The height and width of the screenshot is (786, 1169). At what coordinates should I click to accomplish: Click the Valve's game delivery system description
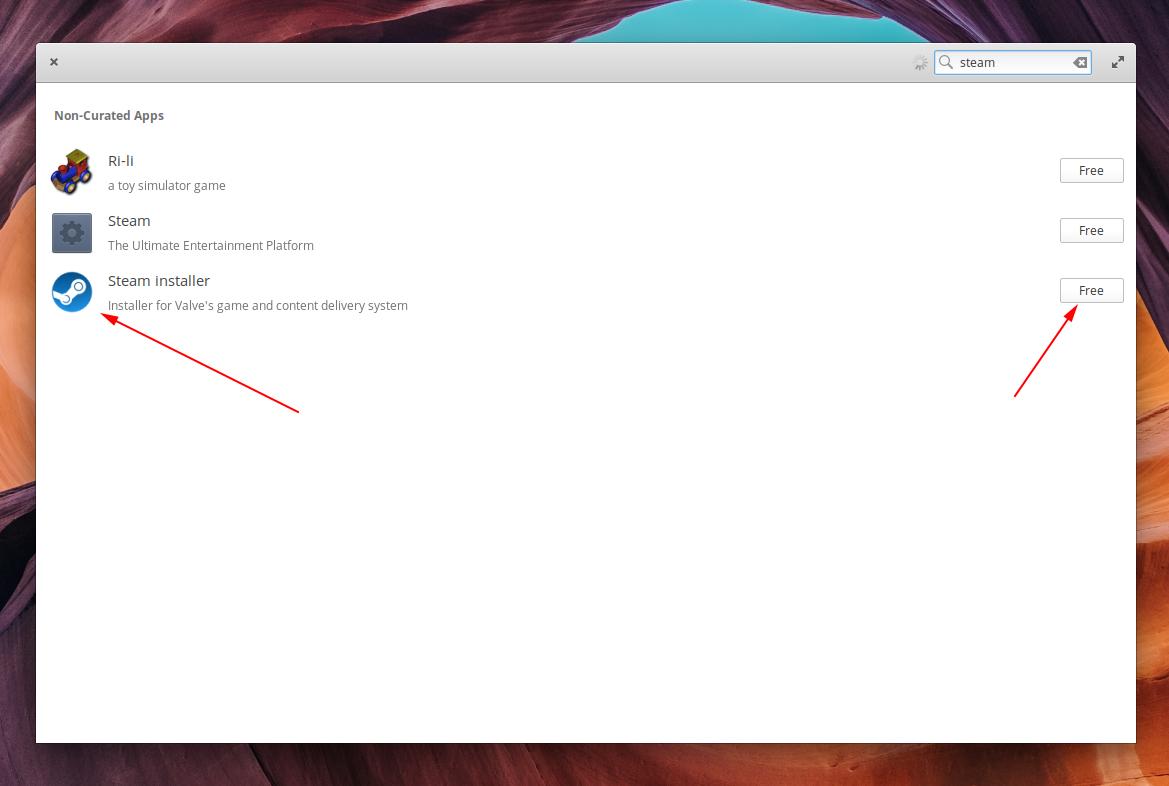[257, 306]
